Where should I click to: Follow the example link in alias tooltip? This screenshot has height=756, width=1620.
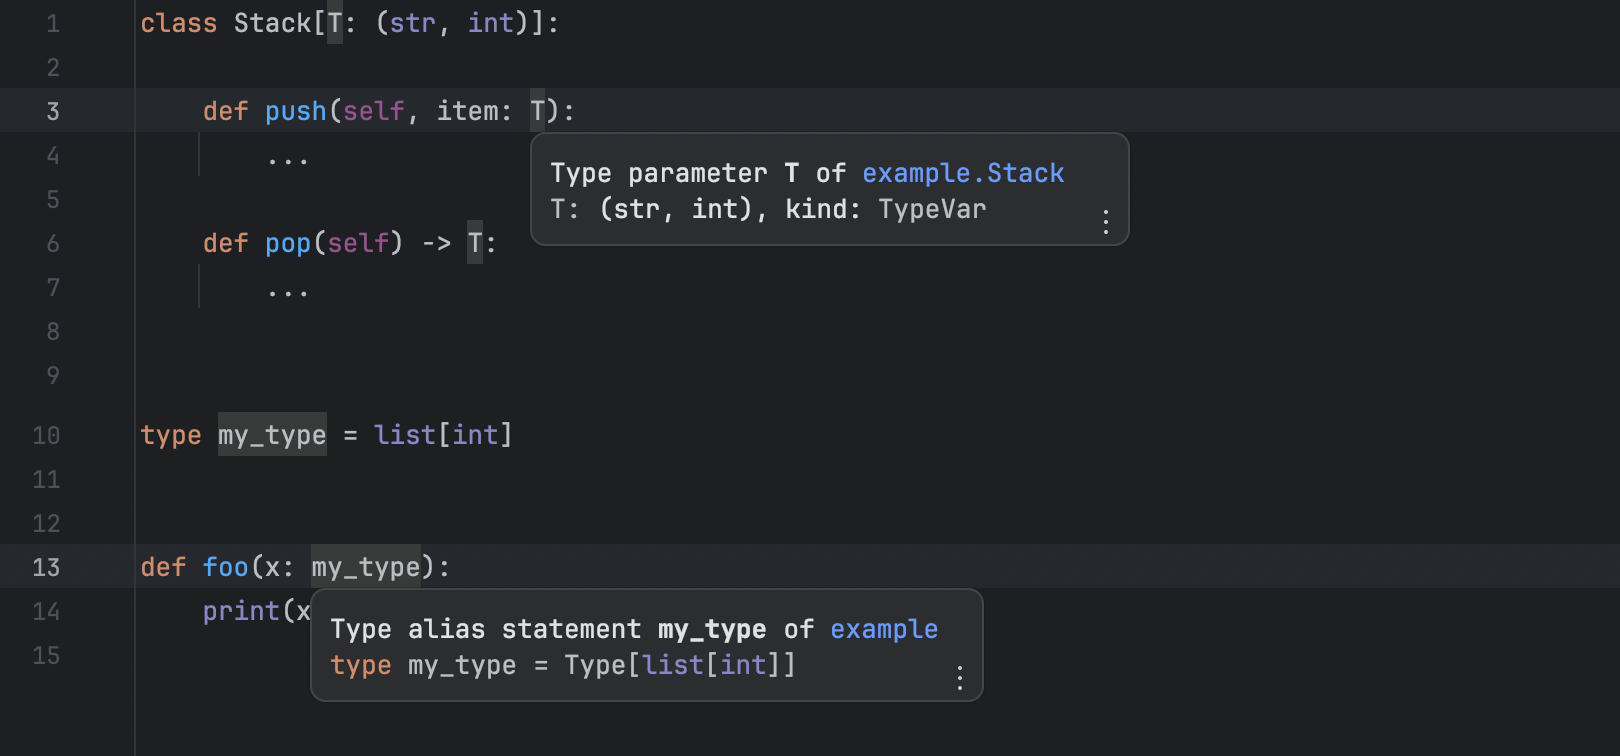point(883,629)
